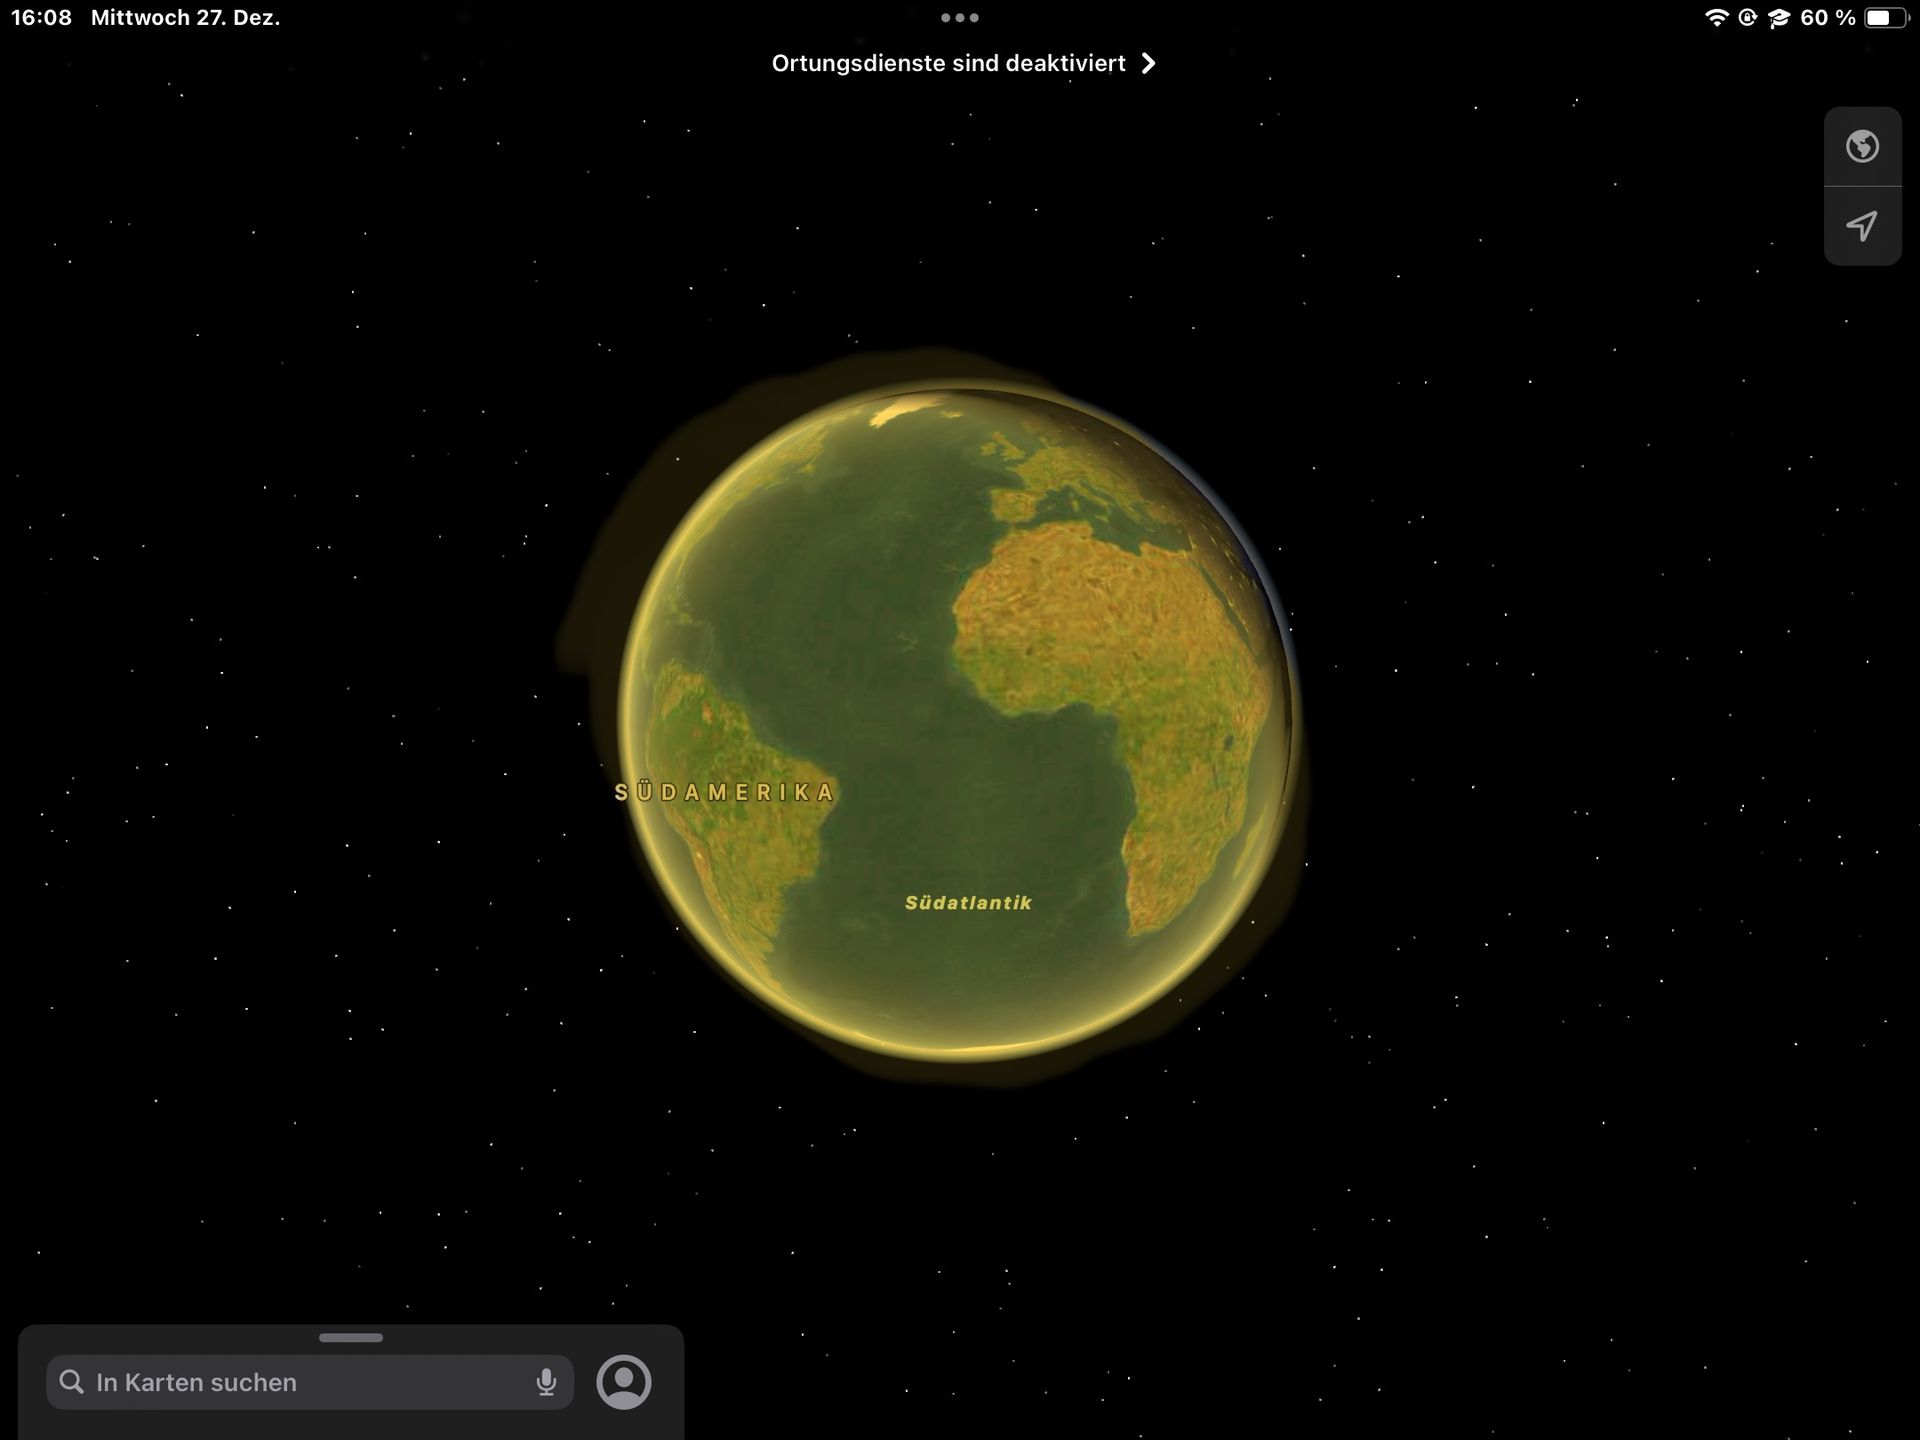
Task: Expand the search card via its grabber handle
Action: [x=351, y=1337]
